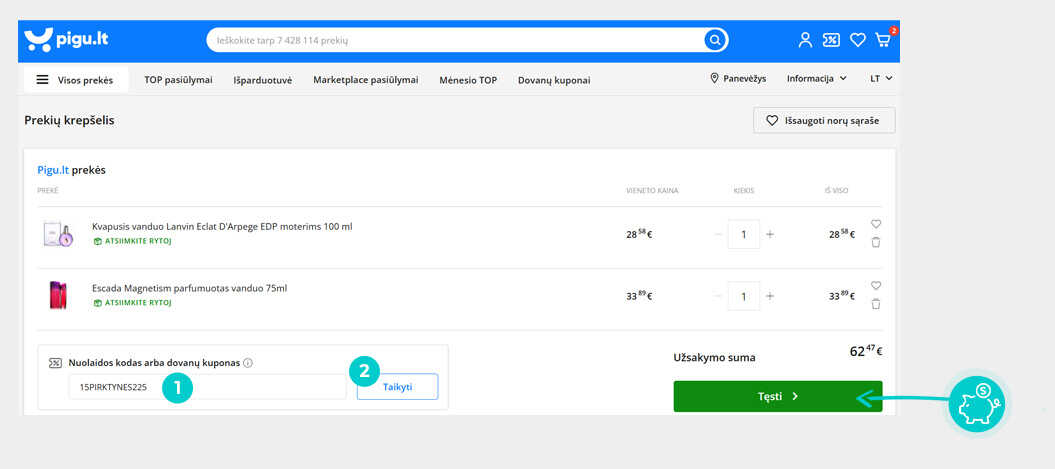Image resolution: width=1055 pixels, height=469 pixels.
Task: Open the Visos prekės menu
Action: point(76,80)
